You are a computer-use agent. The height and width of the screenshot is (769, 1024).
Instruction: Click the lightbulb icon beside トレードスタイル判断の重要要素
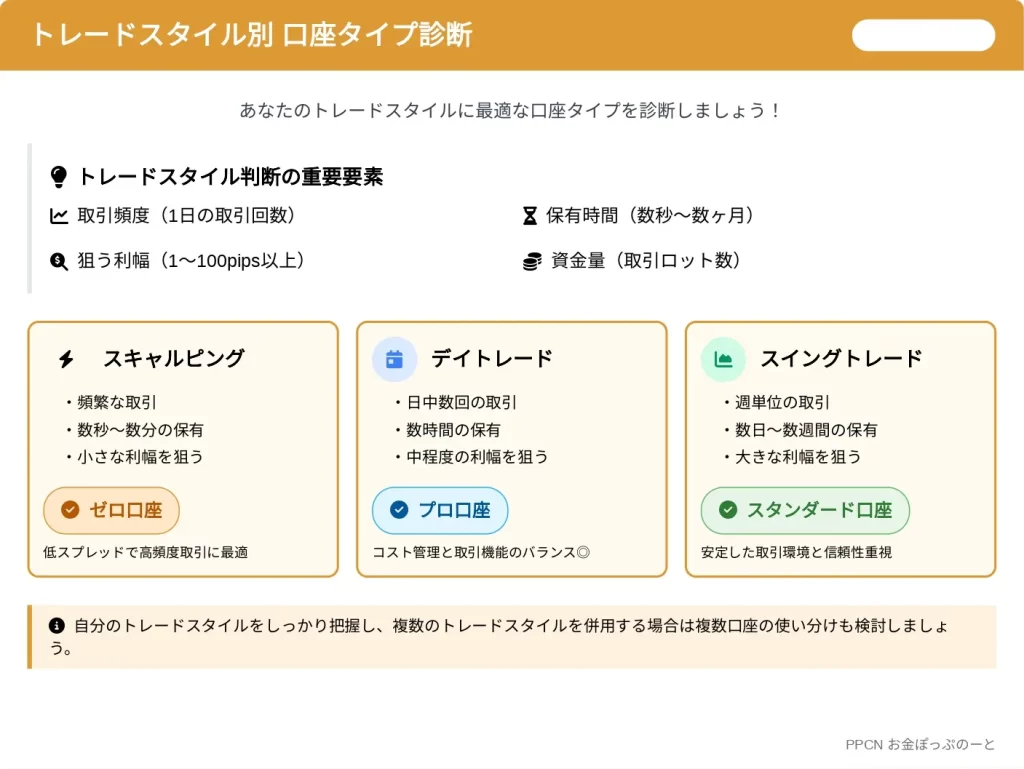tap(59, 176)
